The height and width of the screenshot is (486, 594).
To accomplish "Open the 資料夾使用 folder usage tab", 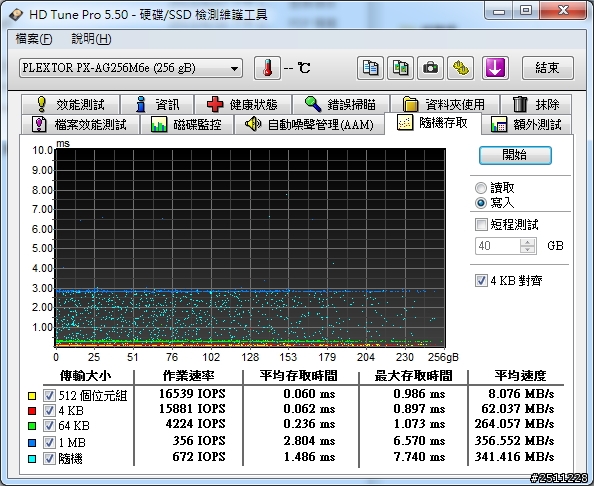I will coord(445,105).
